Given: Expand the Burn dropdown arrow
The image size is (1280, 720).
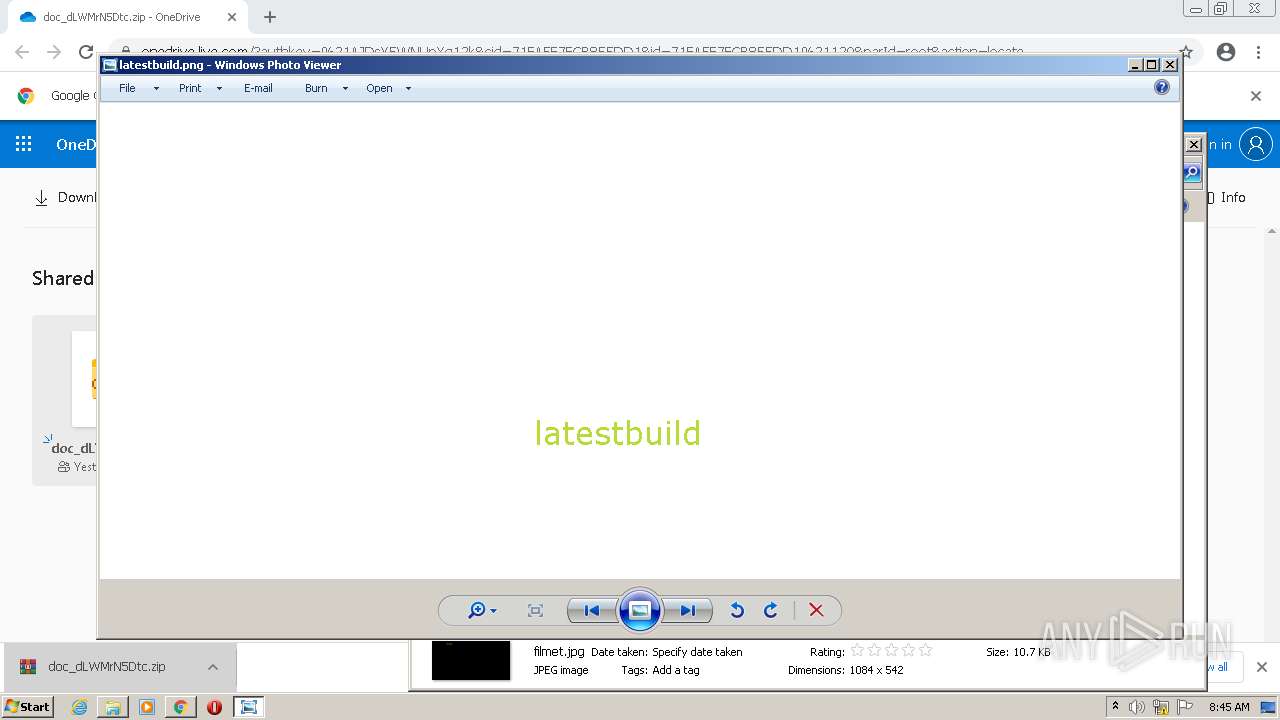Looking at the screenshot, I should point(345,88).
